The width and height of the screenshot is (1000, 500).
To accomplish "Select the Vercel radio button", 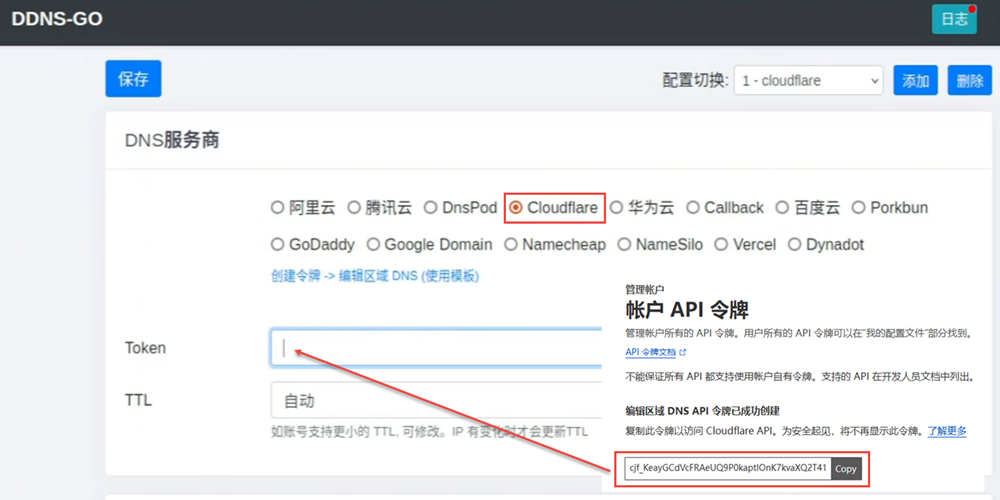I will coord(721,244).
